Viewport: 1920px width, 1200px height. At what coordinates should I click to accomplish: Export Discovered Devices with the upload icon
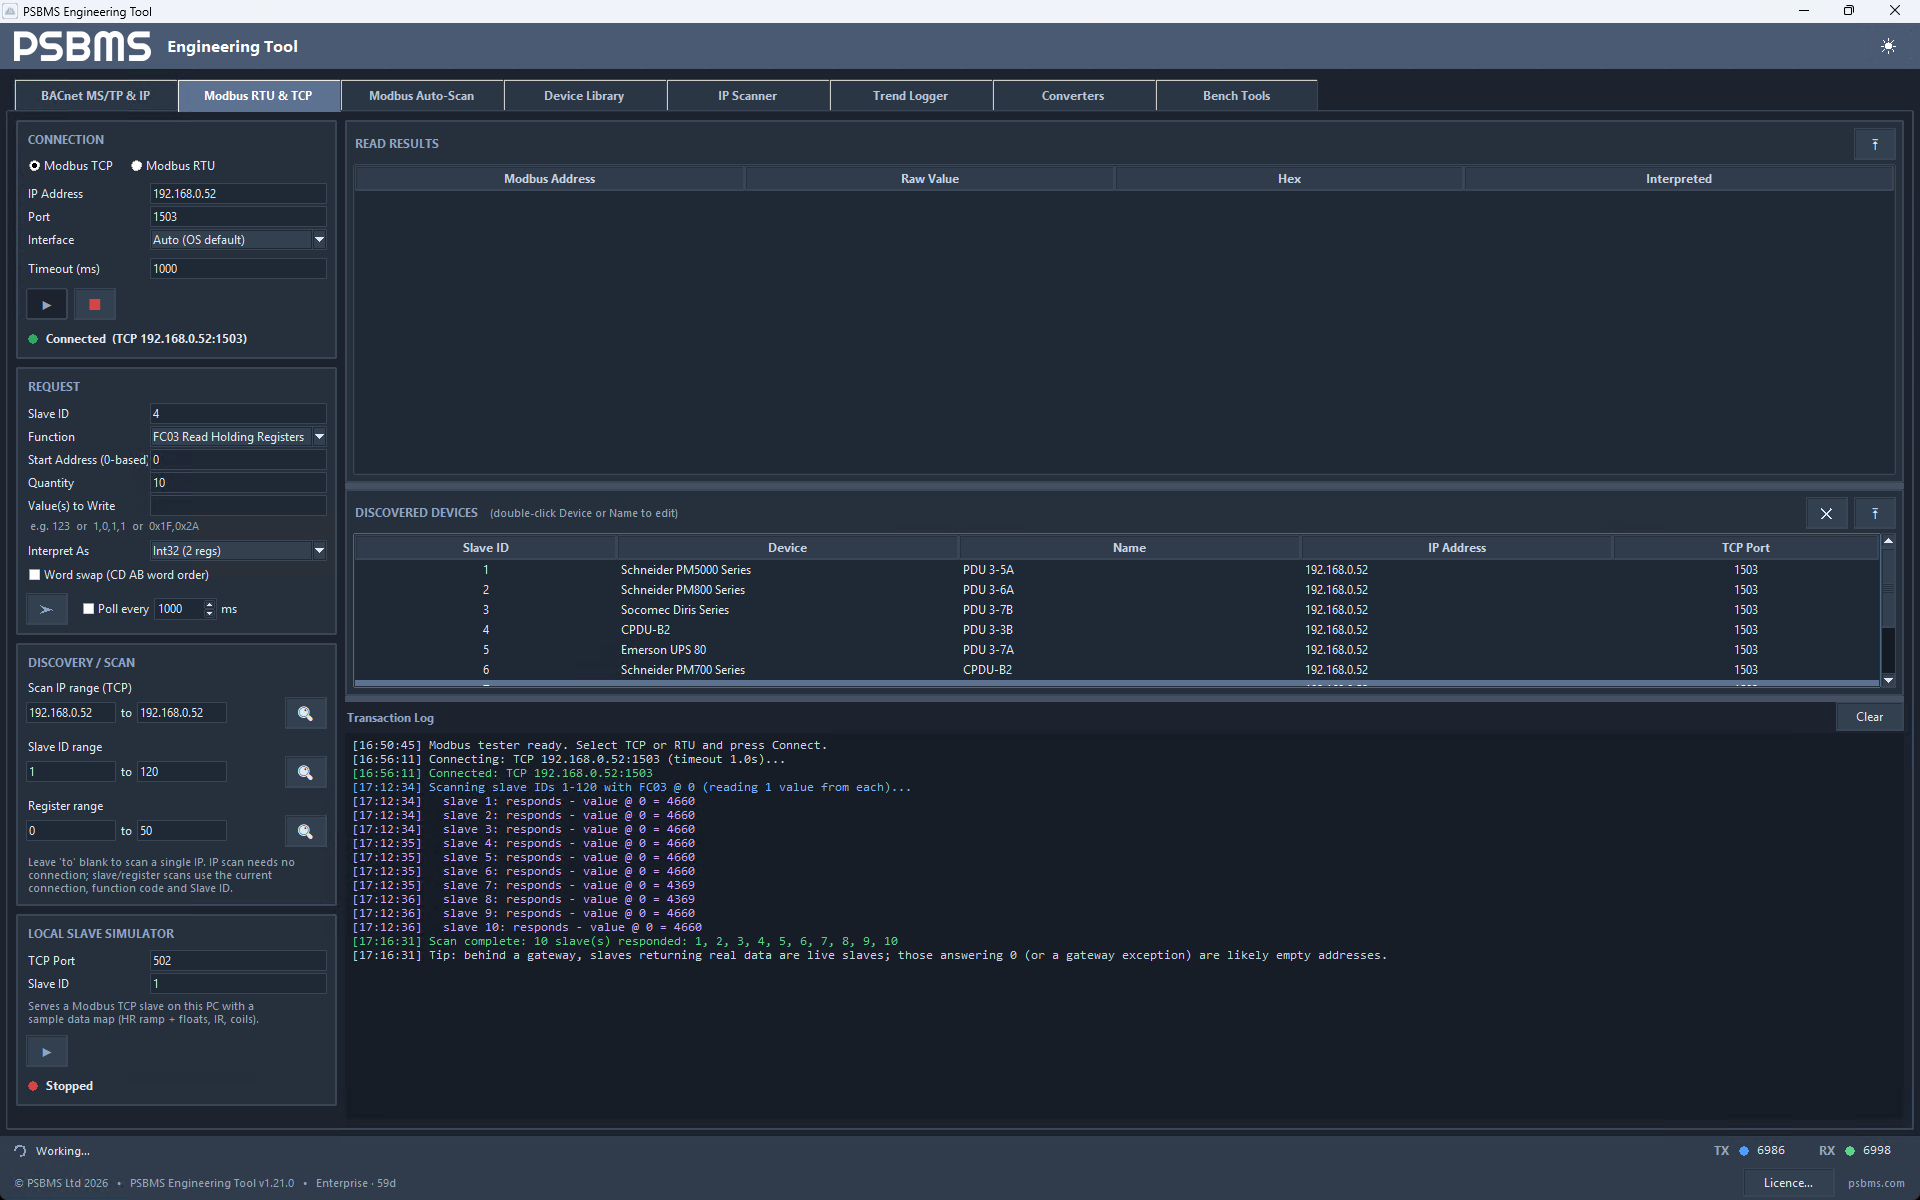(x=1875, y=513)
